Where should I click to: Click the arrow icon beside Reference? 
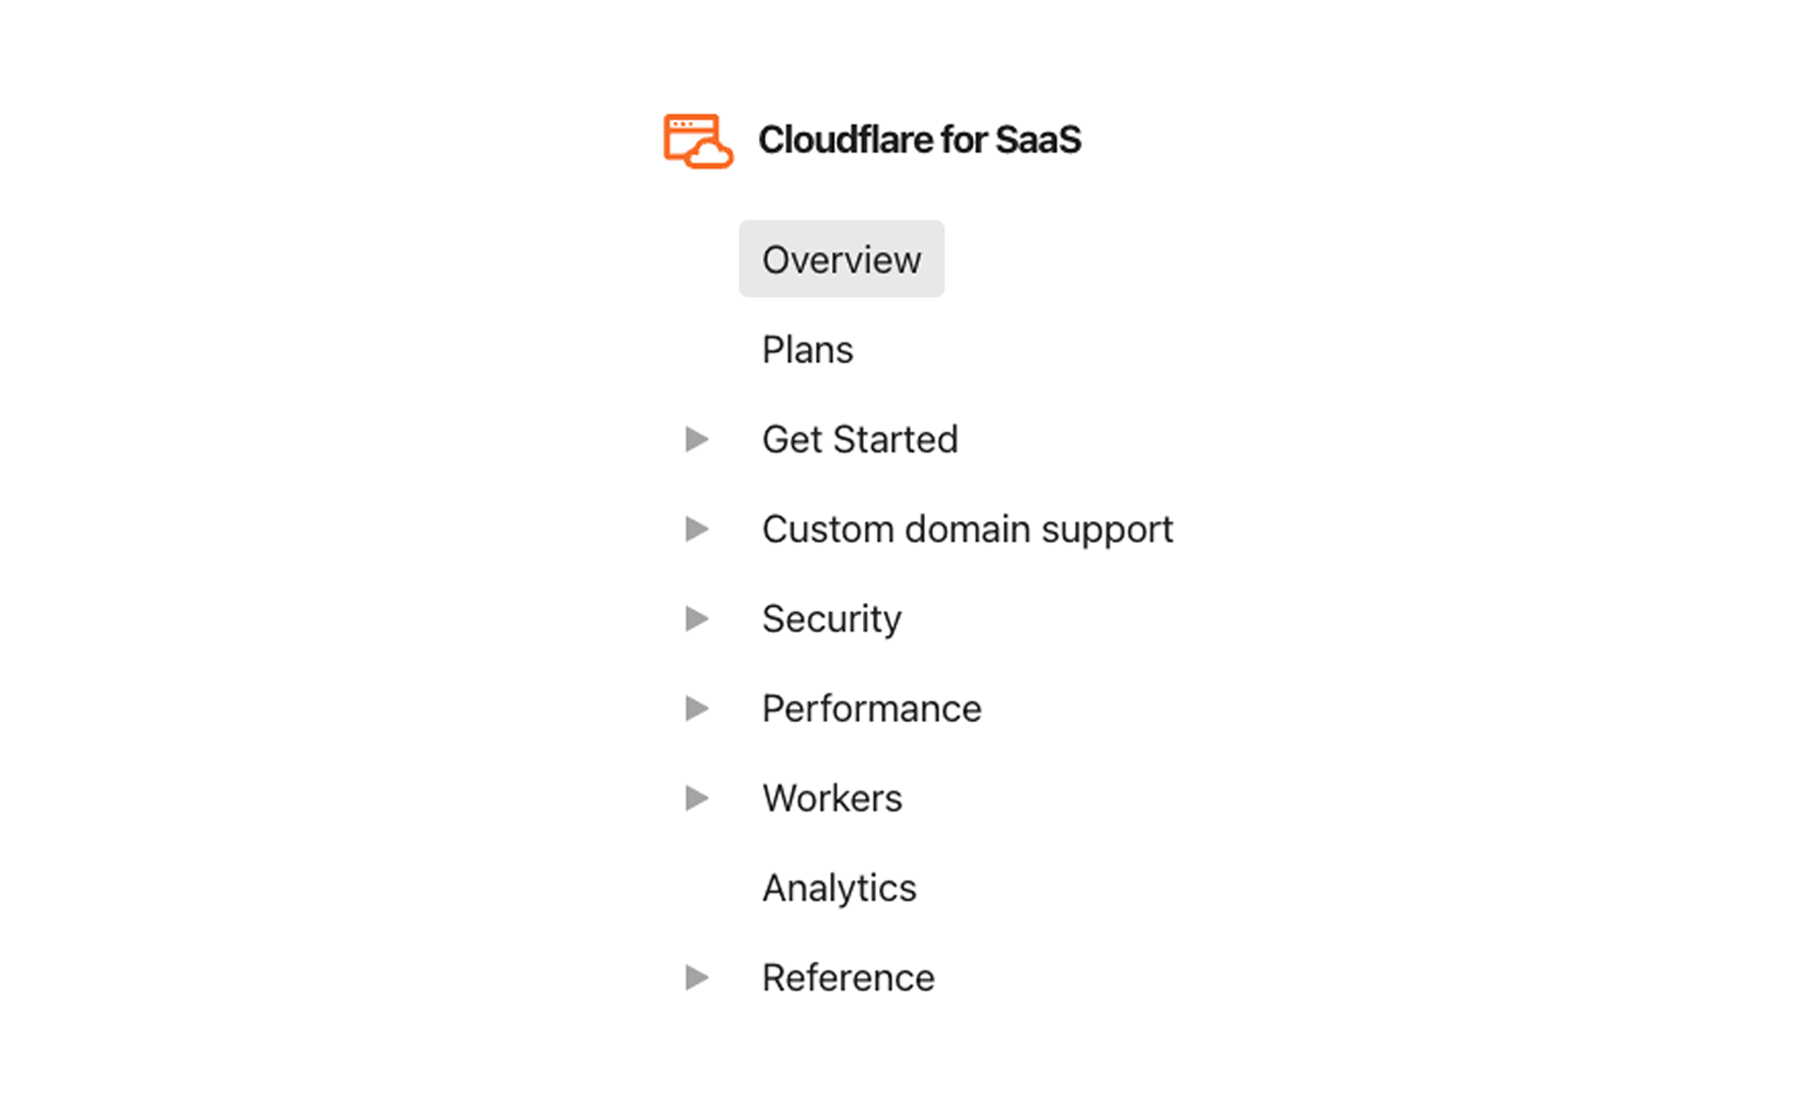click(697, 977)
